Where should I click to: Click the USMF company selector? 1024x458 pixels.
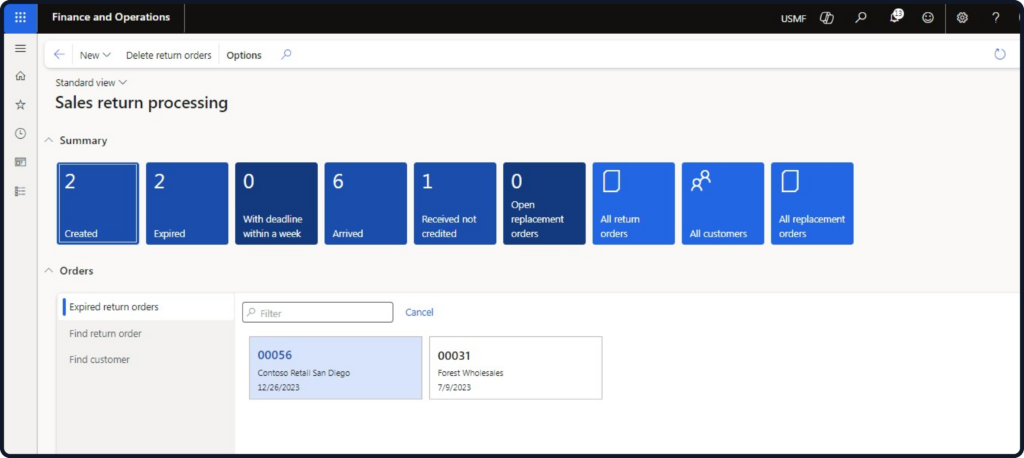tap(793, 18)
